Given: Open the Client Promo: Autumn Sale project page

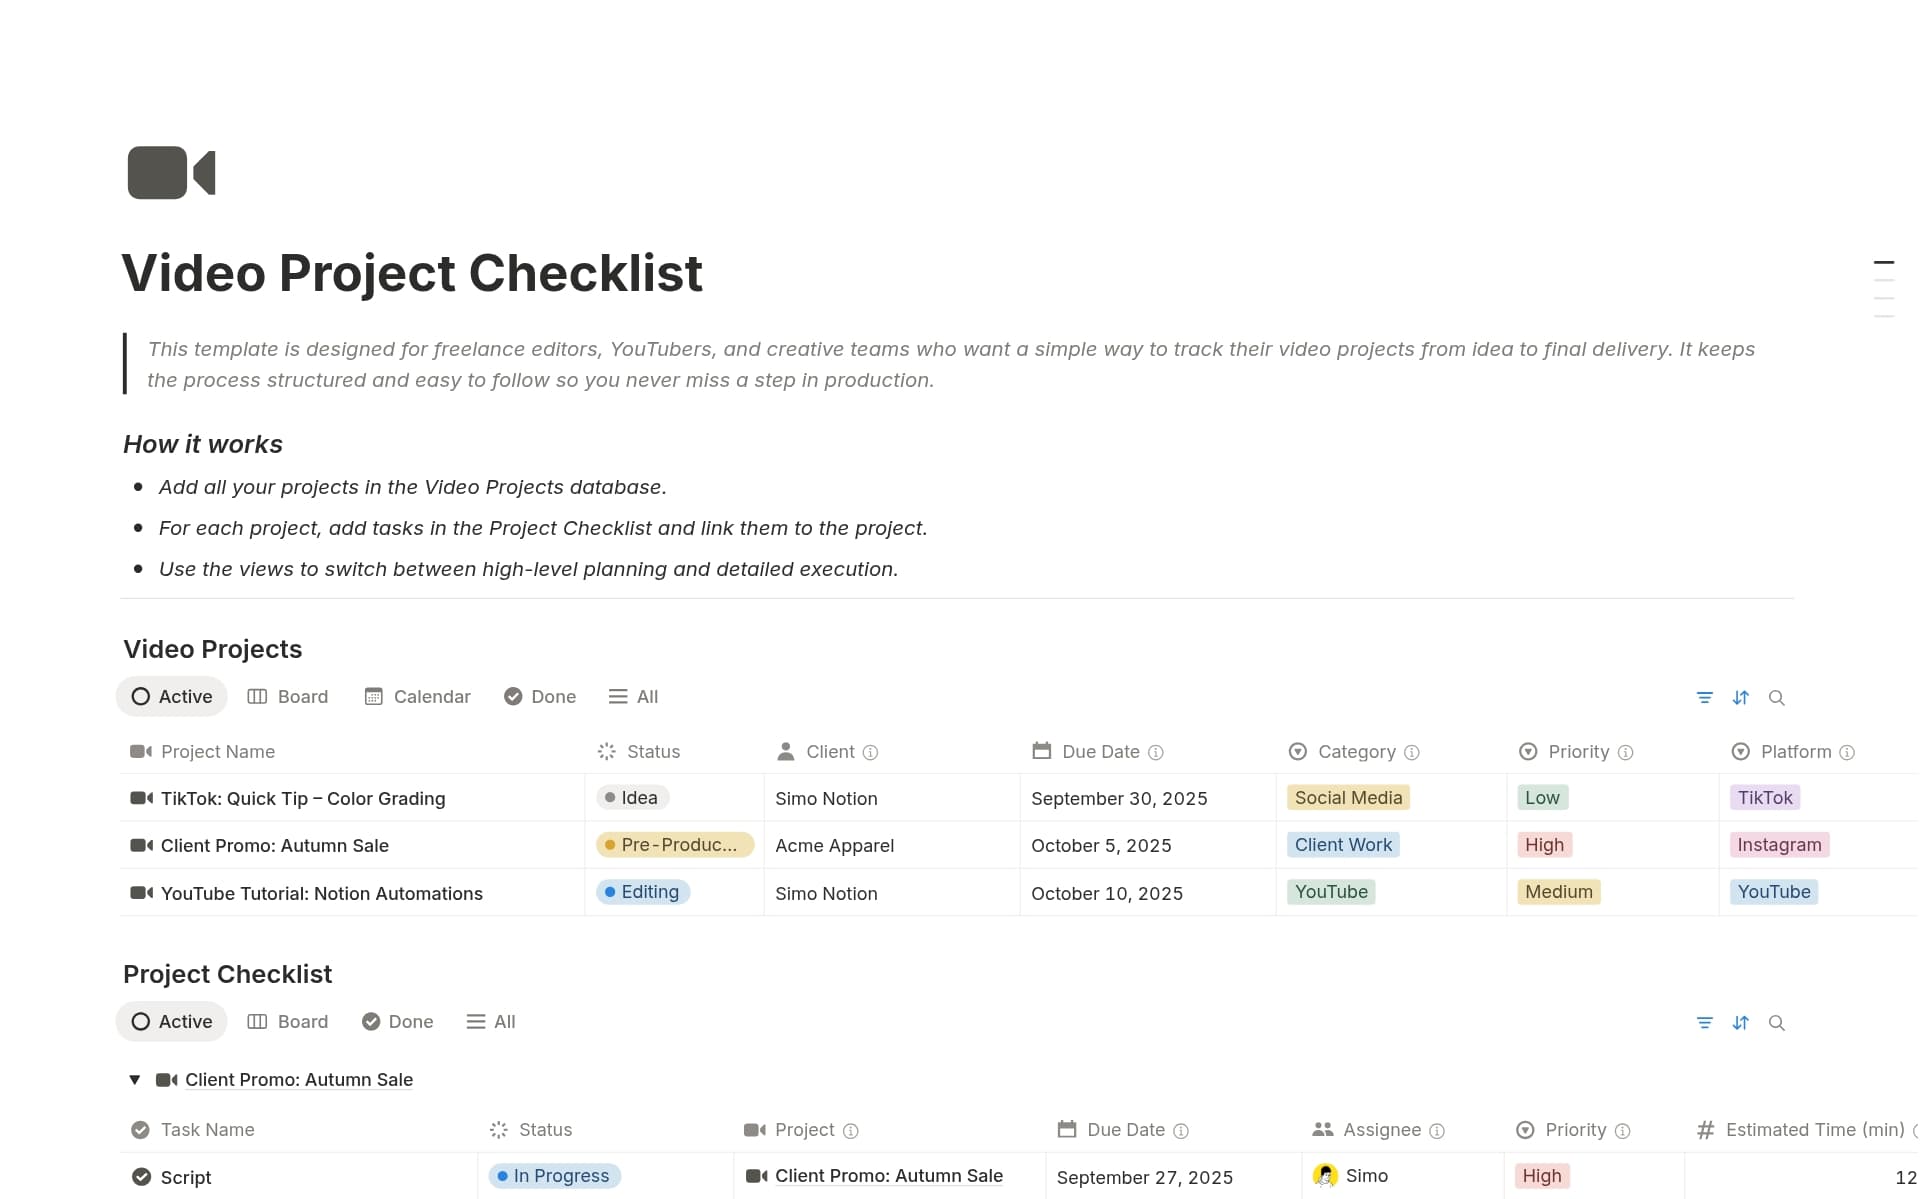Looking at the screenshot, I should point(274,845).
